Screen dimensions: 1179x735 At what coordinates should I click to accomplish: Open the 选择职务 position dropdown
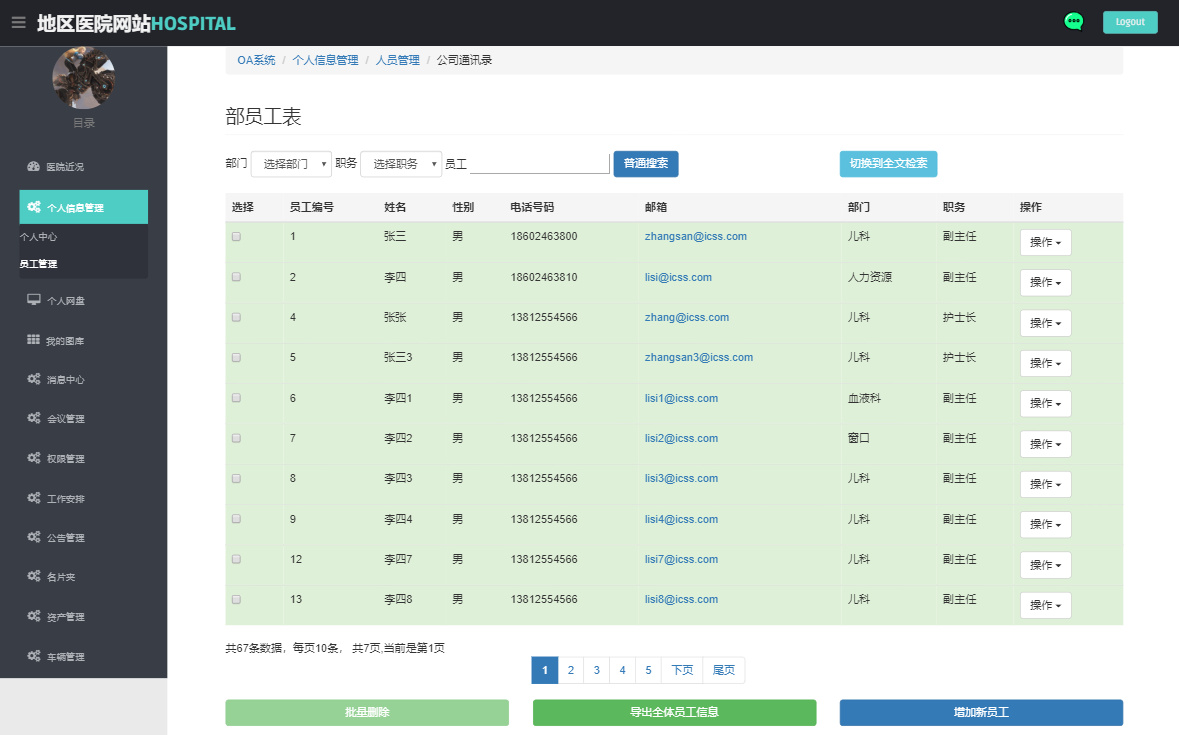(x=401, y=164)
